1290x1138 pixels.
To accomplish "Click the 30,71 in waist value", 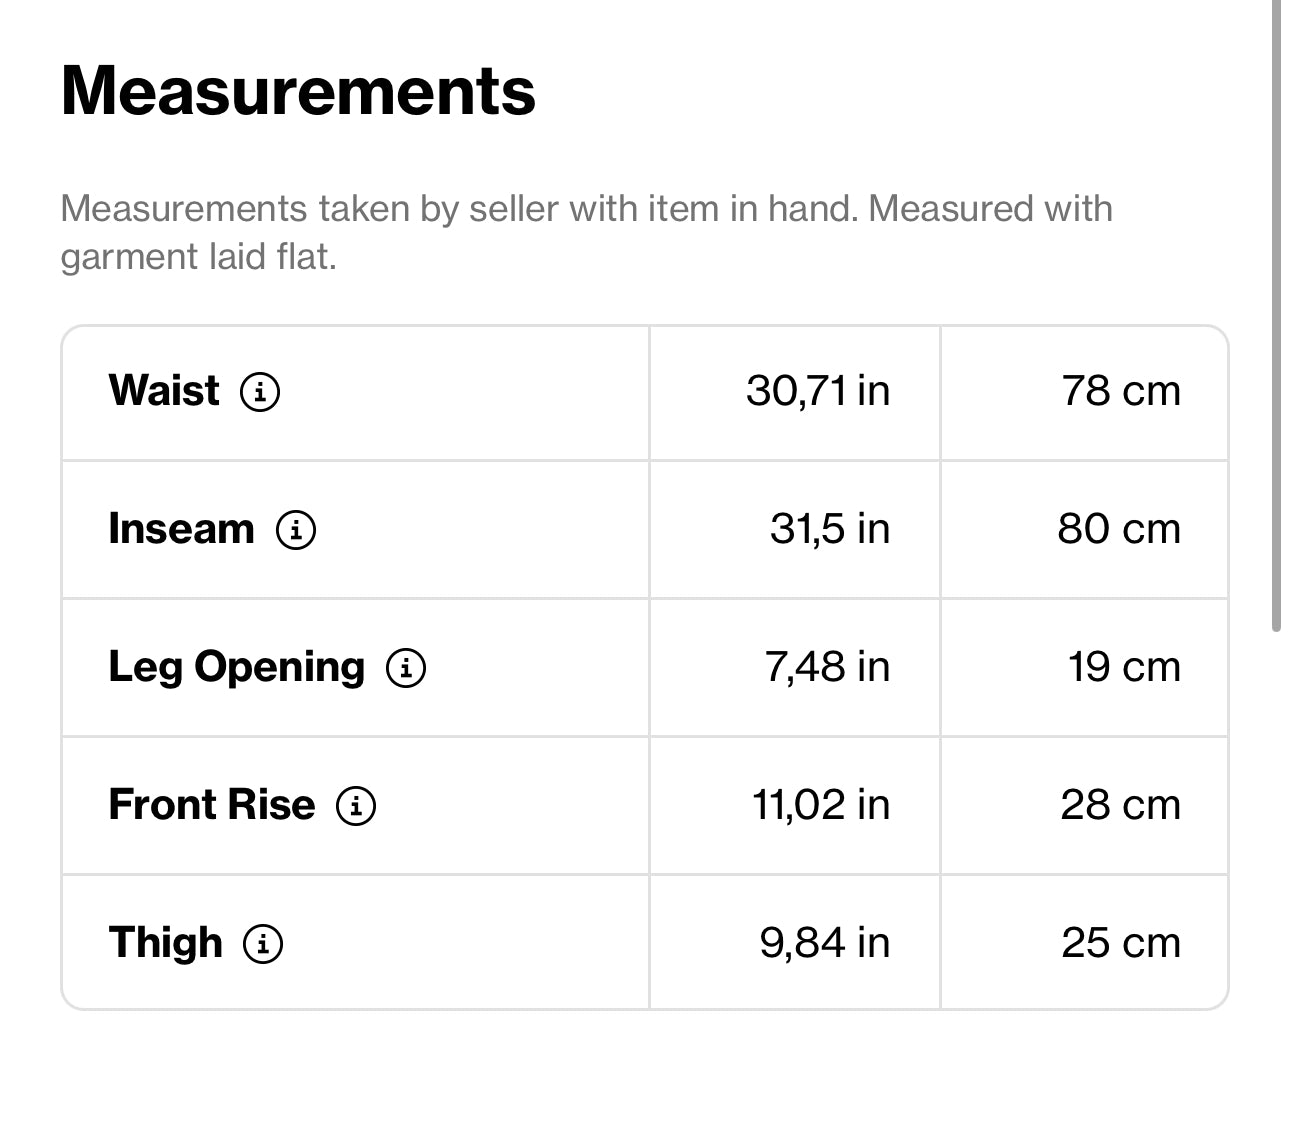I will (x=817, y=390).
